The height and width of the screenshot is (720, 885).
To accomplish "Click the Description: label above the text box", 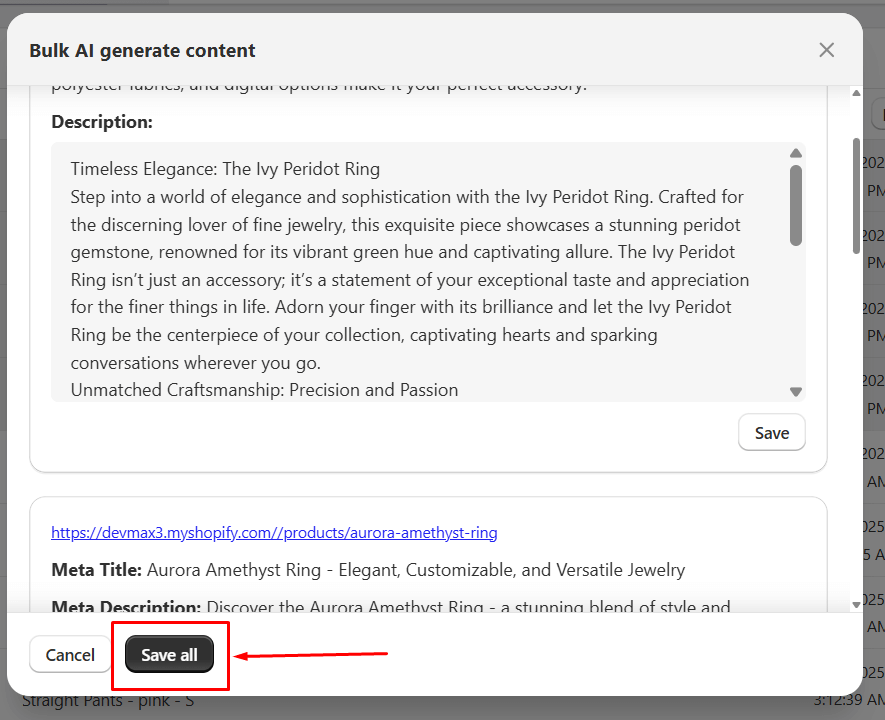I will (92, 121).
